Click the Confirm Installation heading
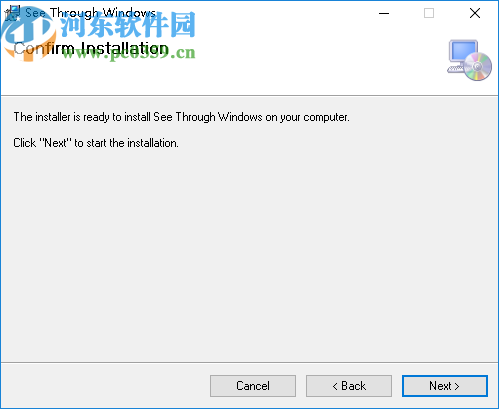Screen dimensions: 499x409 click(x=91, y=49)
